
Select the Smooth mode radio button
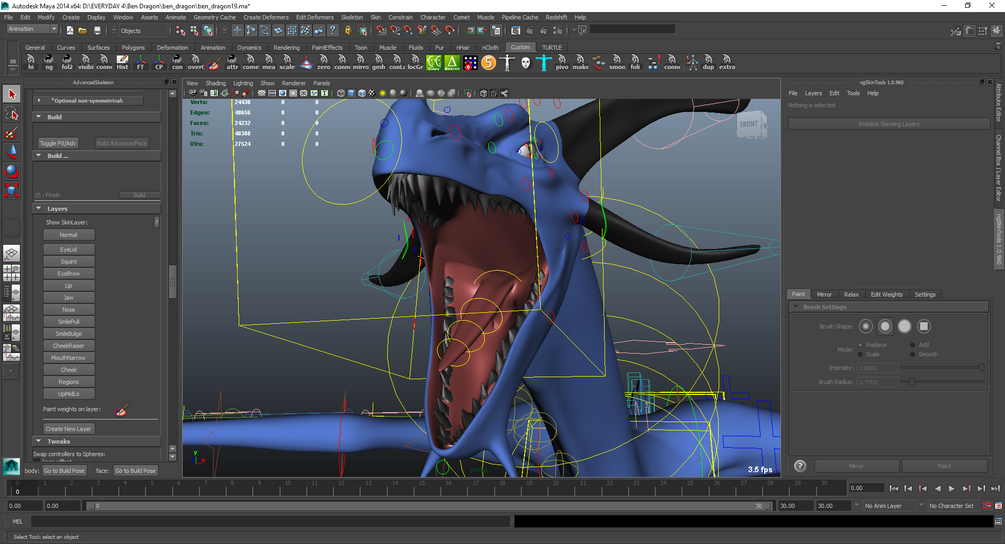tap(913, 354)
